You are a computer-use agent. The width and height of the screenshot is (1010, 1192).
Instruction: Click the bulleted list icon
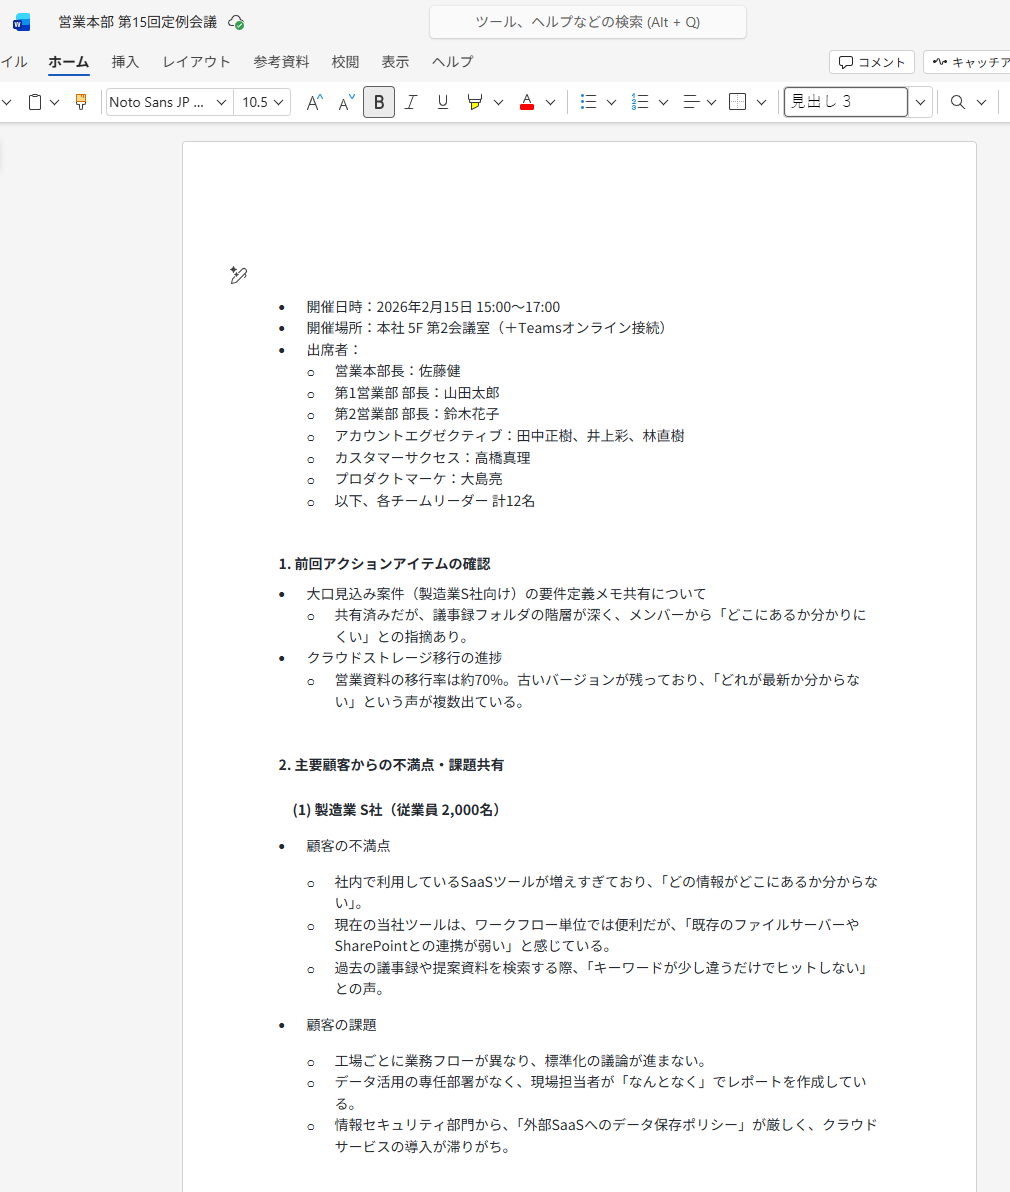pos(589,102)
